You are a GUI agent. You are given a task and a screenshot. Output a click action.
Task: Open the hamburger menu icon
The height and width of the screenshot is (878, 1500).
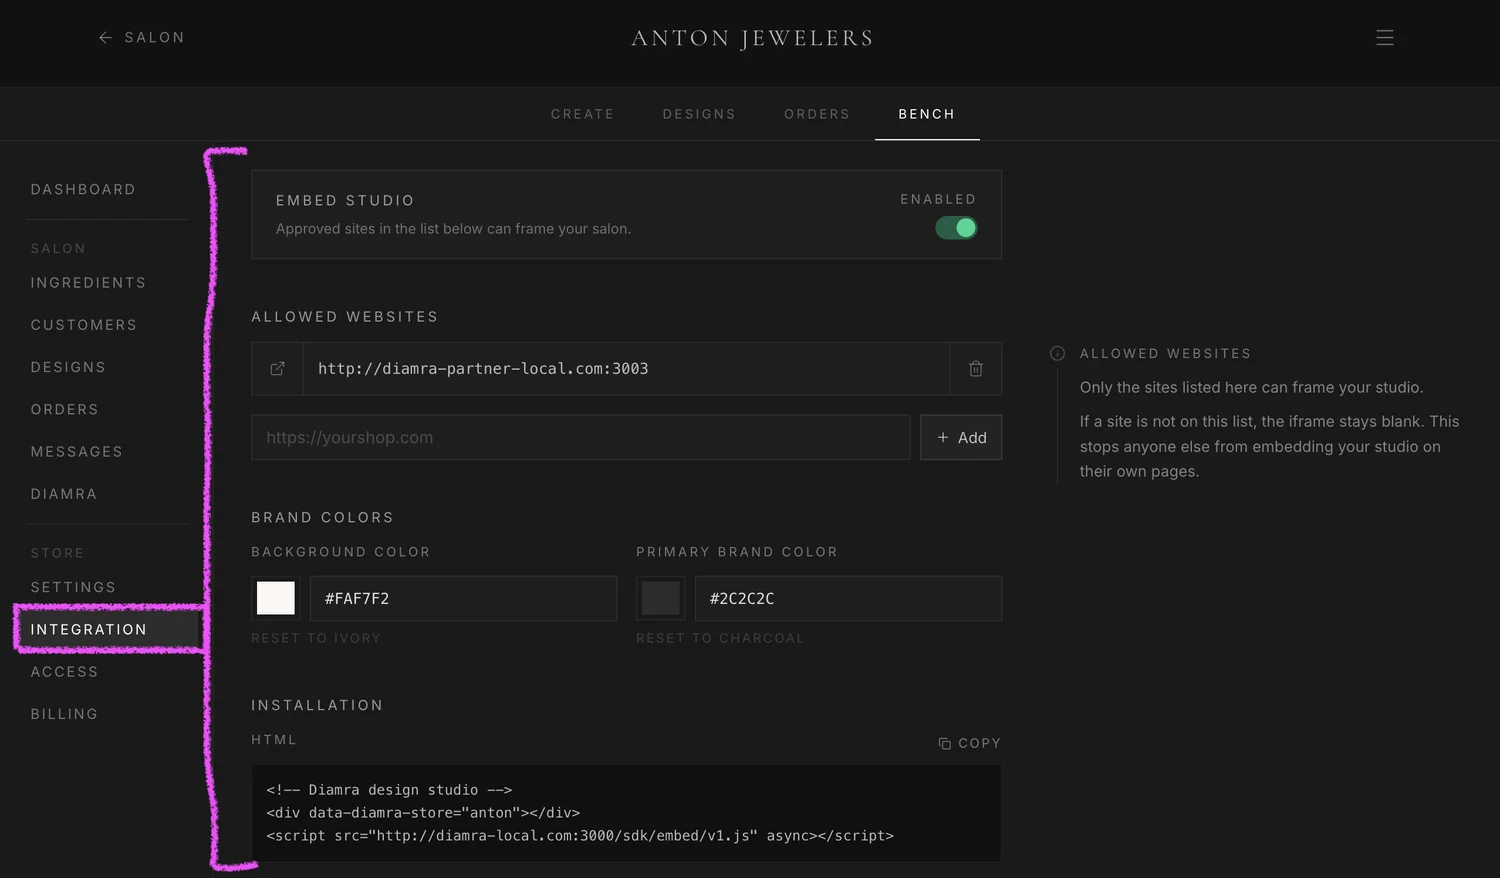pos(1384,38)
